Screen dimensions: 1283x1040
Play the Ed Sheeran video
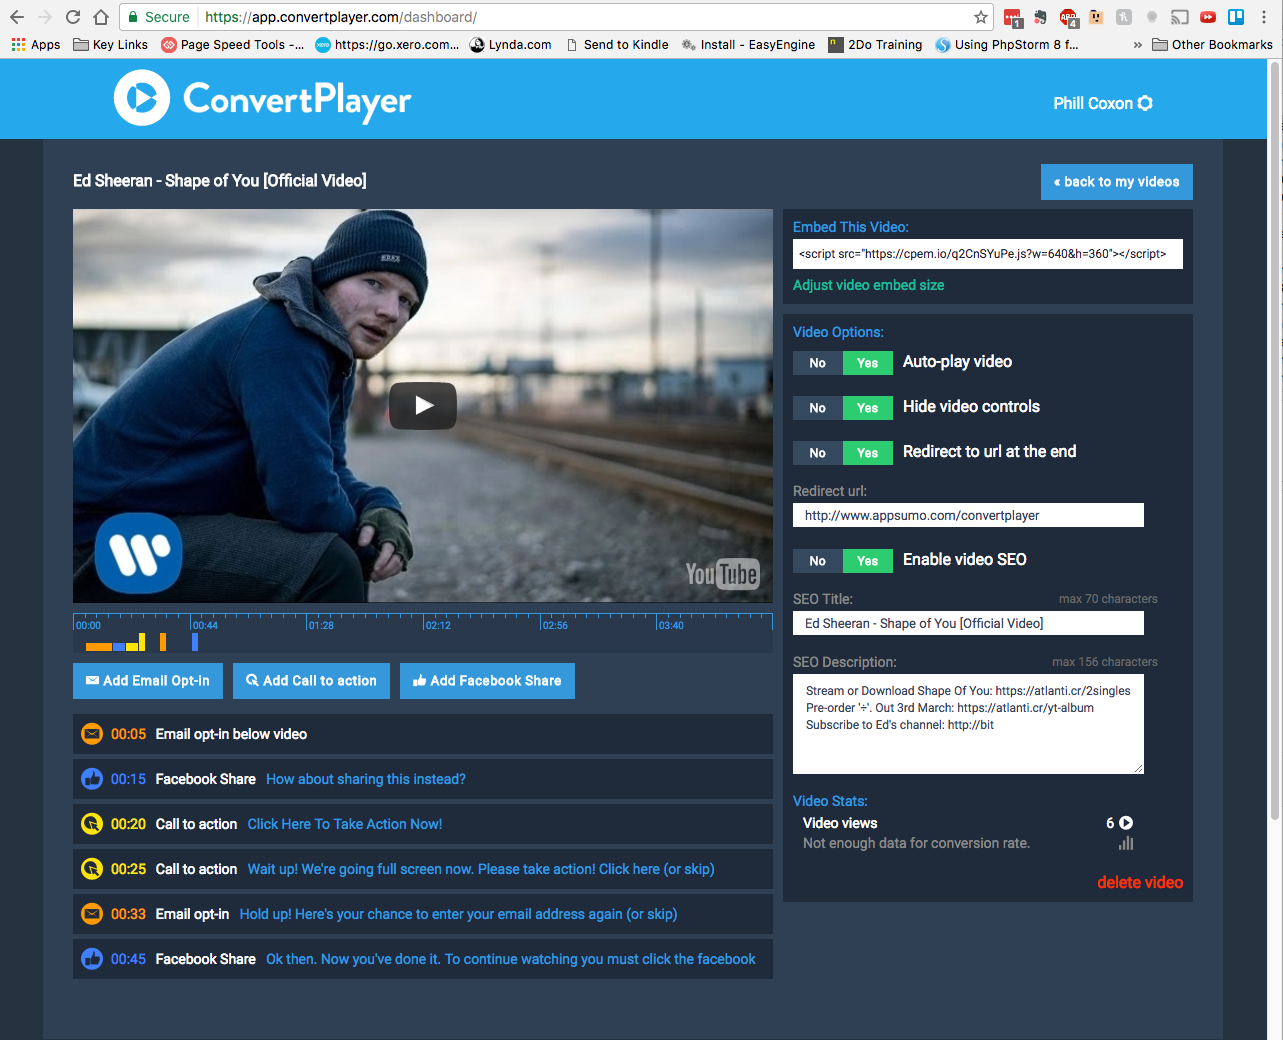tap(423, 405)
